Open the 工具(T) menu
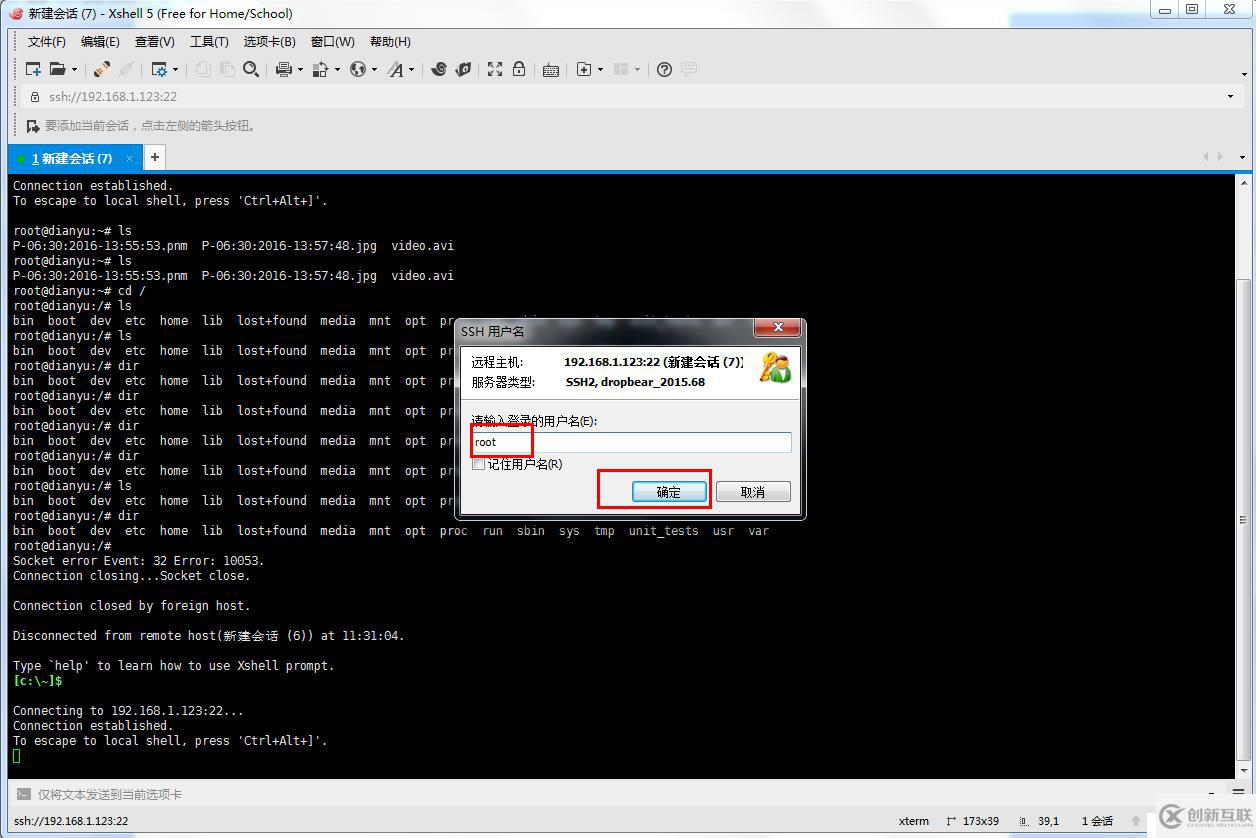Screen dimensions: 1256x838 click(209, 42)
